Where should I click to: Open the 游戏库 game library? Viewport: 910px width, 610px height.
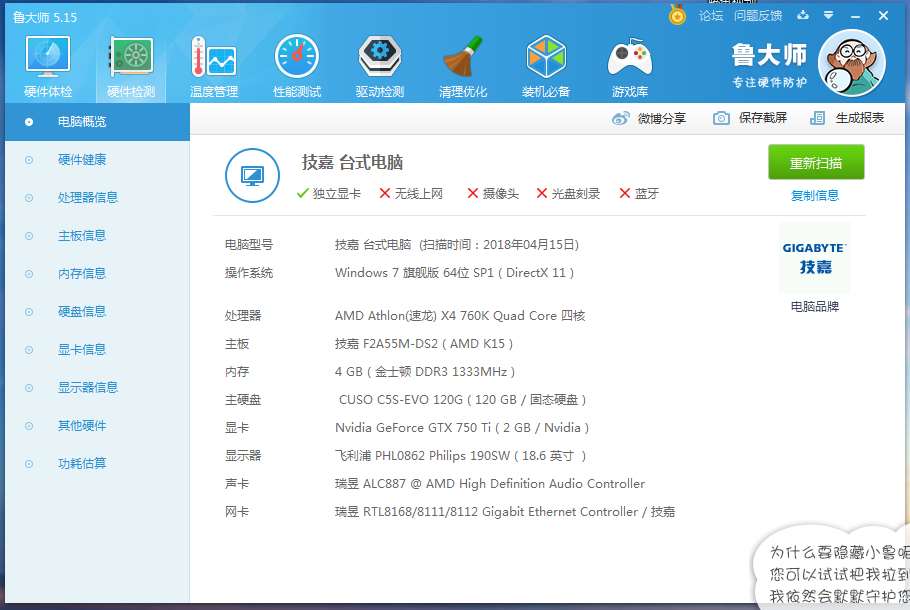point(630,67)
